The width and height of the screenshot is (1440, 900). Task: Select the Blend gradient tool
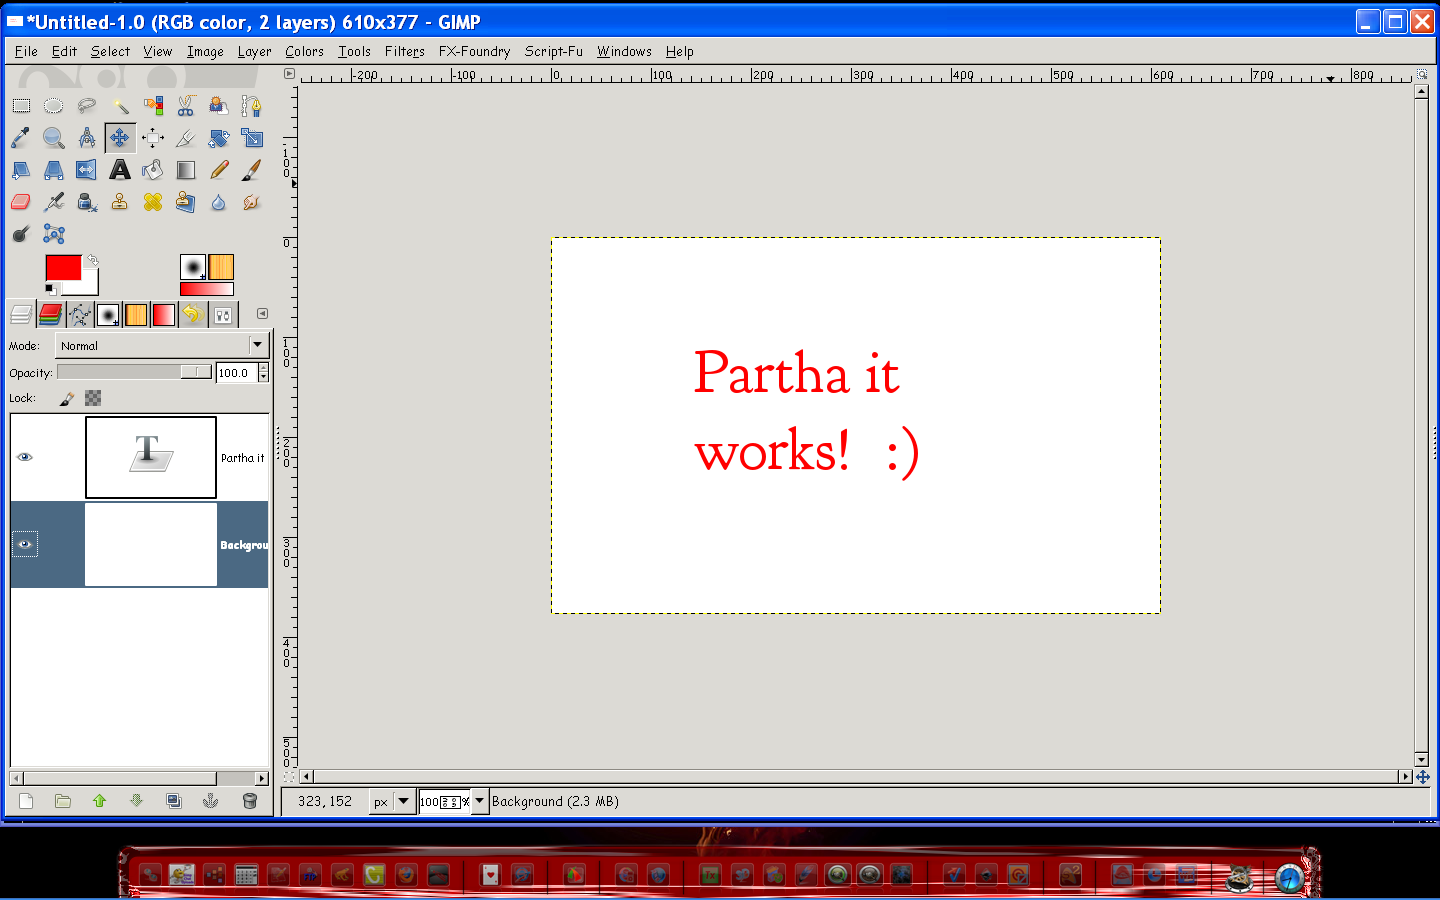click(186, 170)
